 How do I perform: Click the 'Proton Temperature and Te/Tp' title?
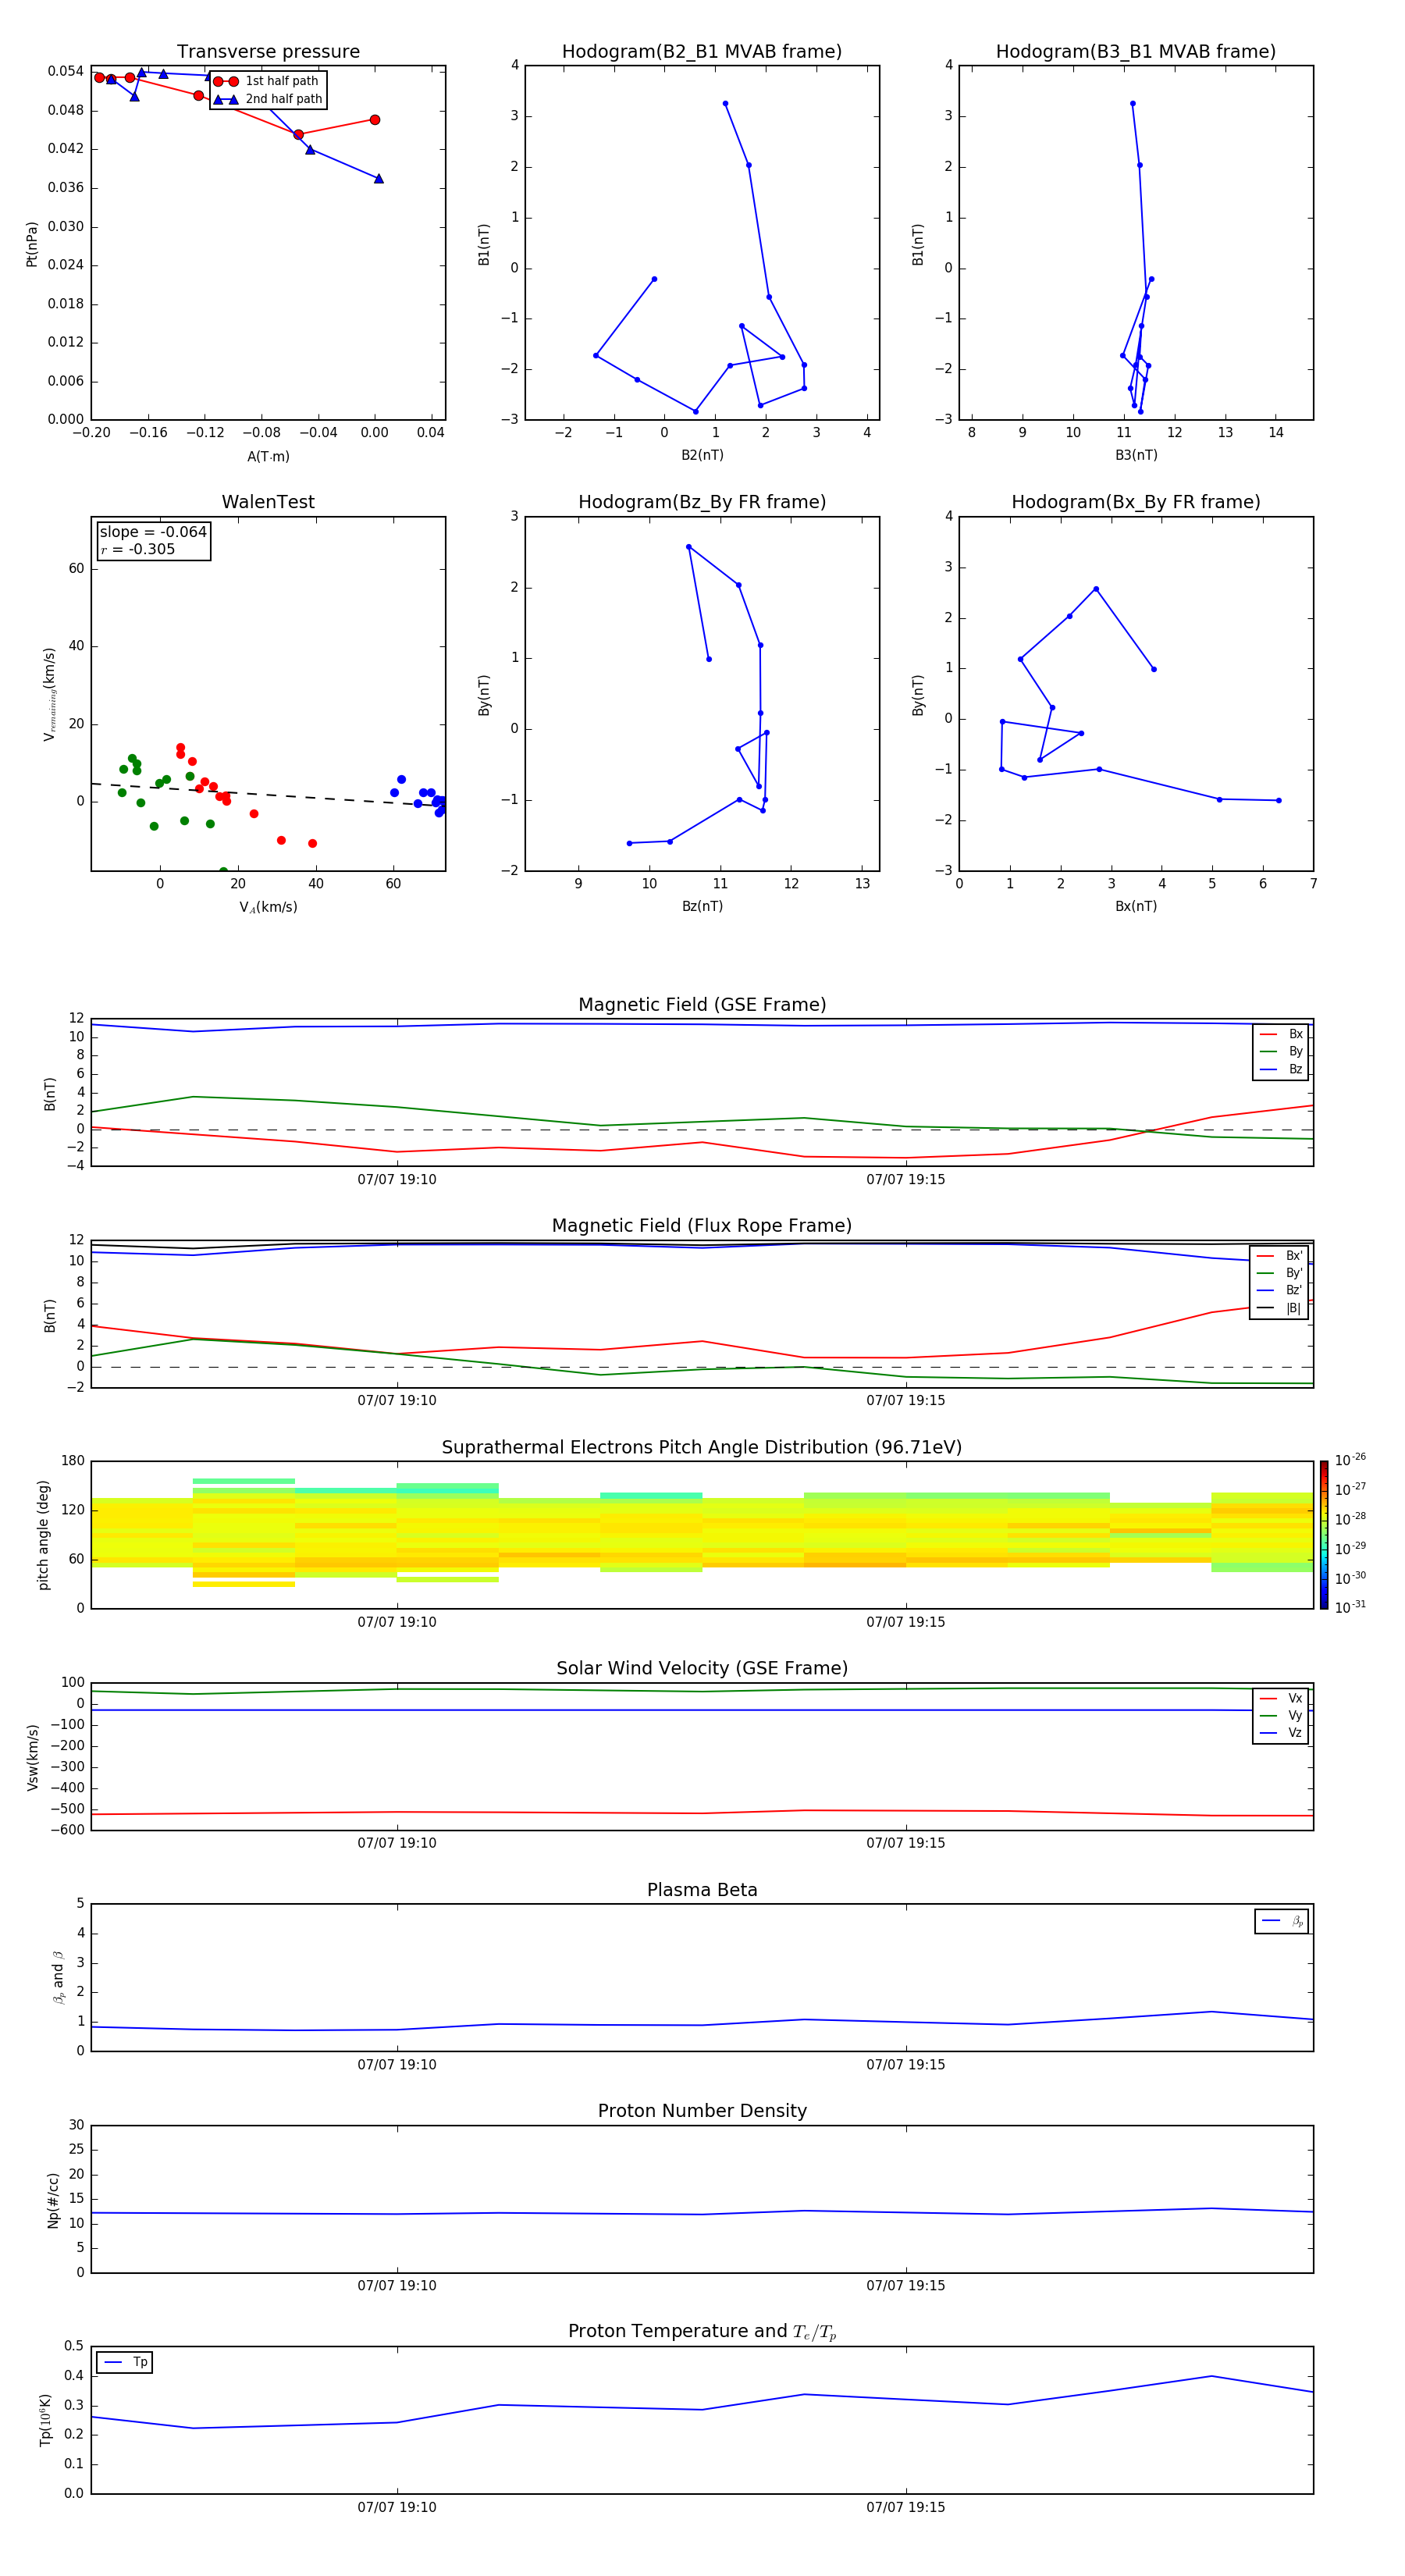point(702,2331)
